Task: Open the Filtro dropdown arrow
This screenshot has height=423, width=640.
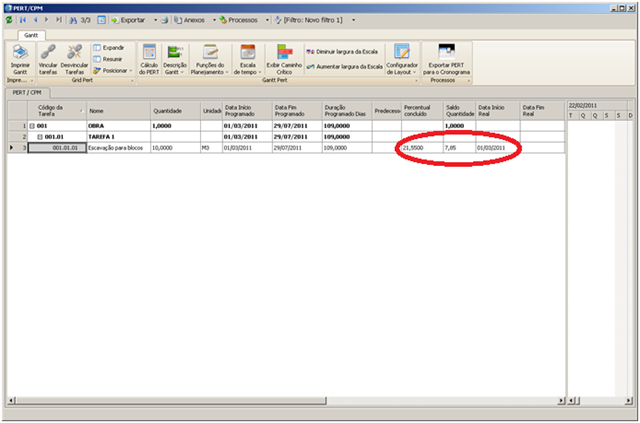Action: pos(353,20)
